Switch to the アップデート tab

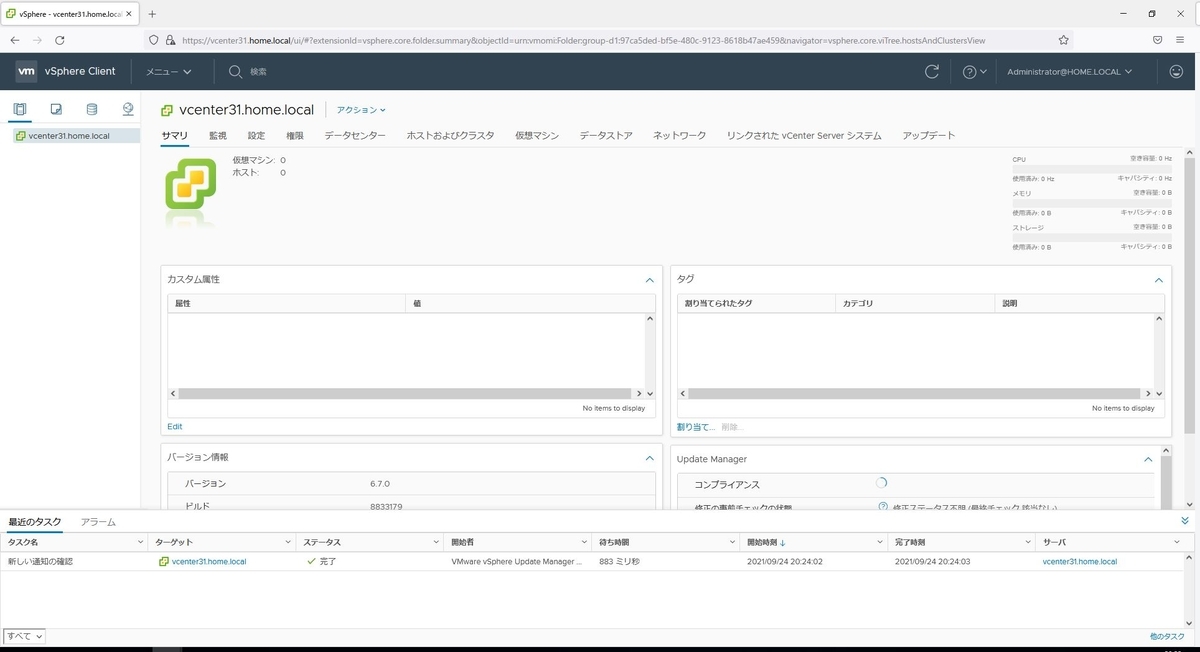(929, 135)
